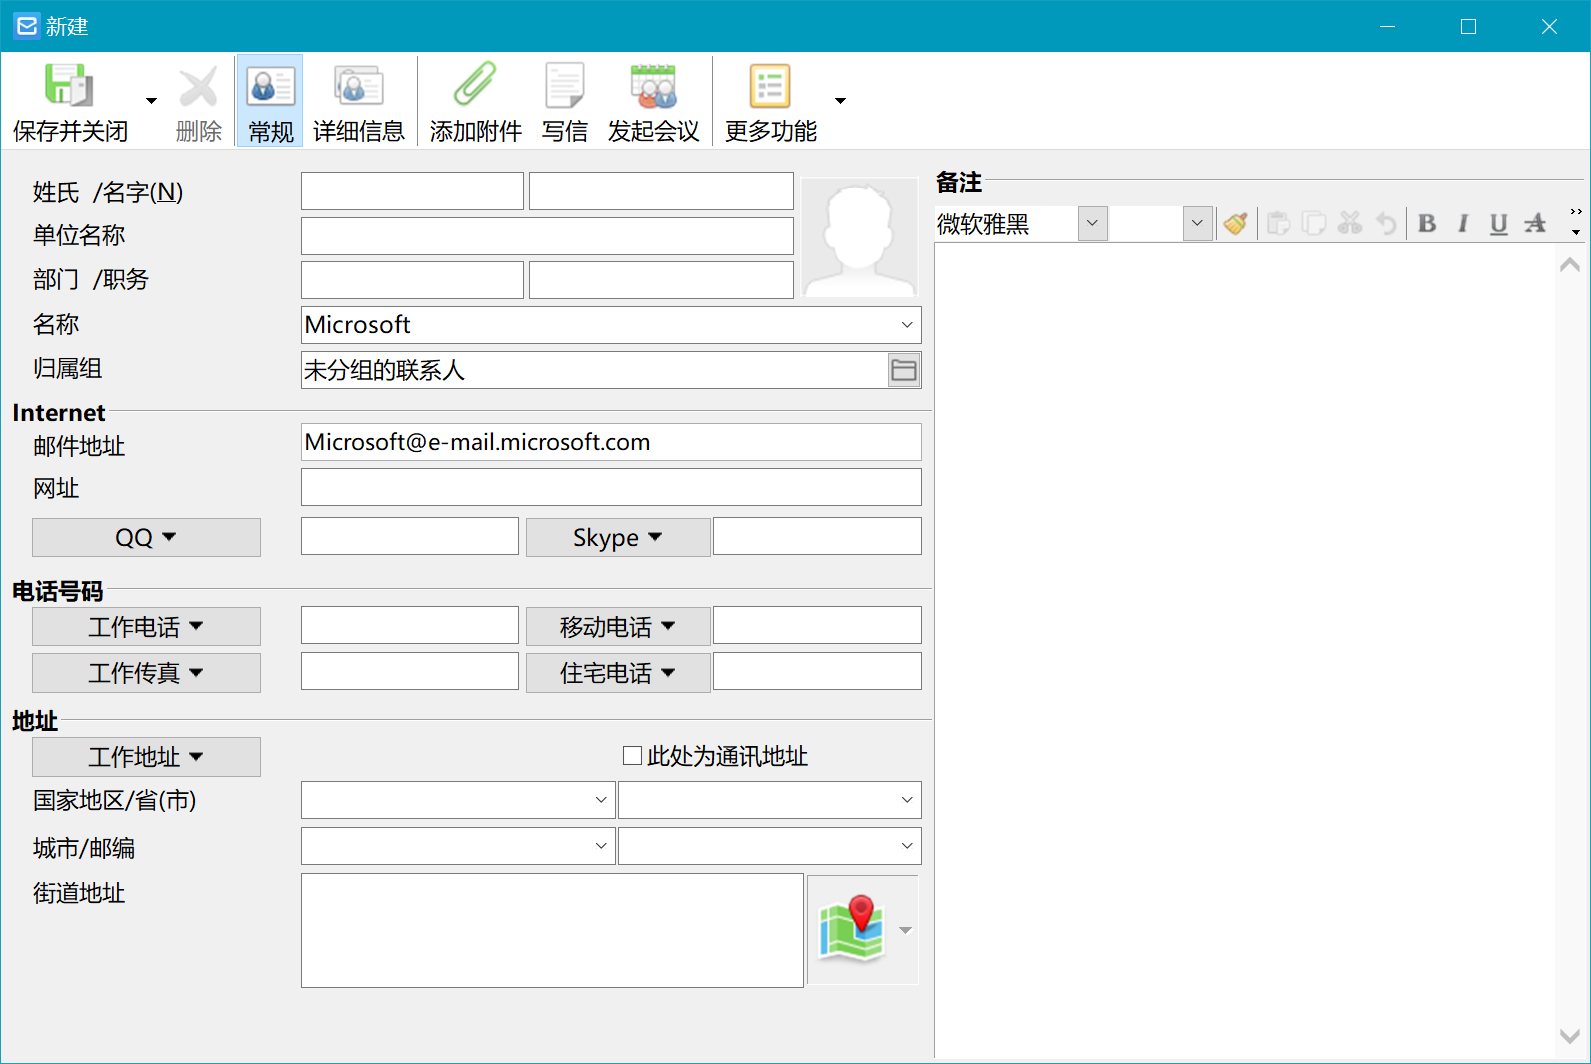Click the 写信 compose mail icon
1591x1064 pixels.
pyautogui.click(x=564, y=85)
